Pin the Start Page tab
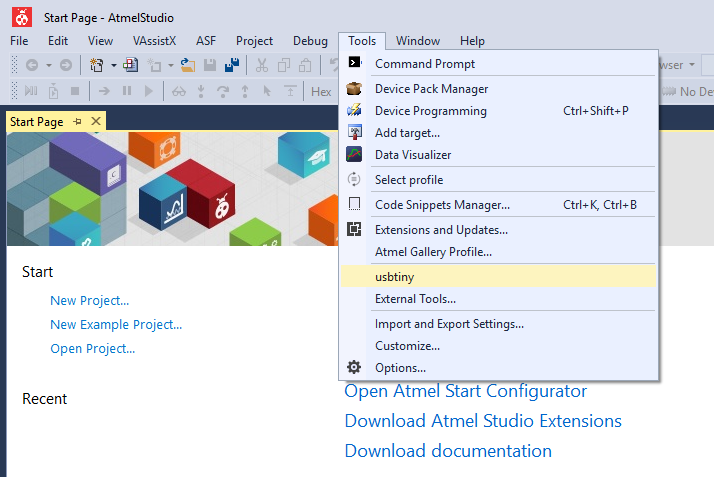 [77, 122]
